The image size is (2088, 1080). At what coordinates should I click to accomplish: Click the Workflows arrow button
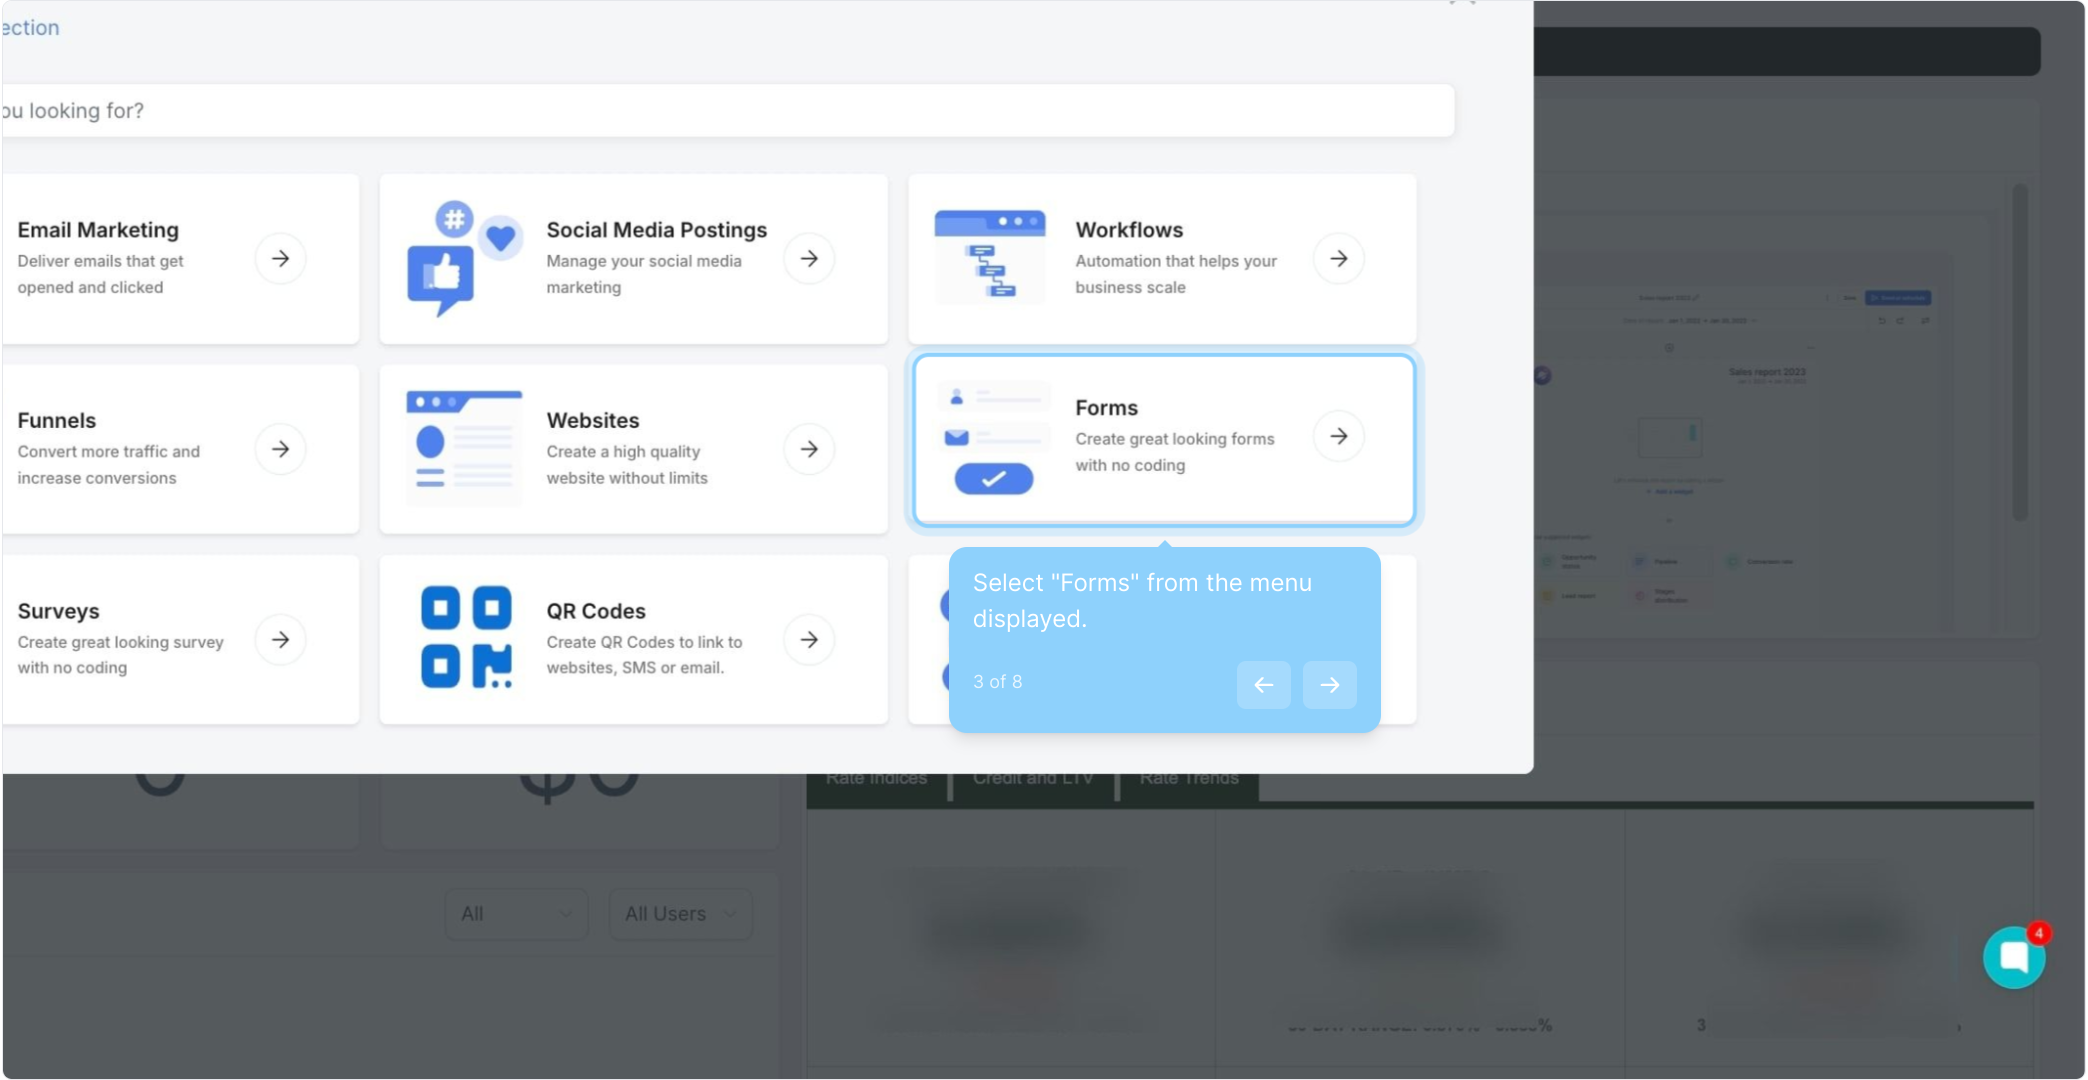pyautogui.click(x=1338, y=258)
